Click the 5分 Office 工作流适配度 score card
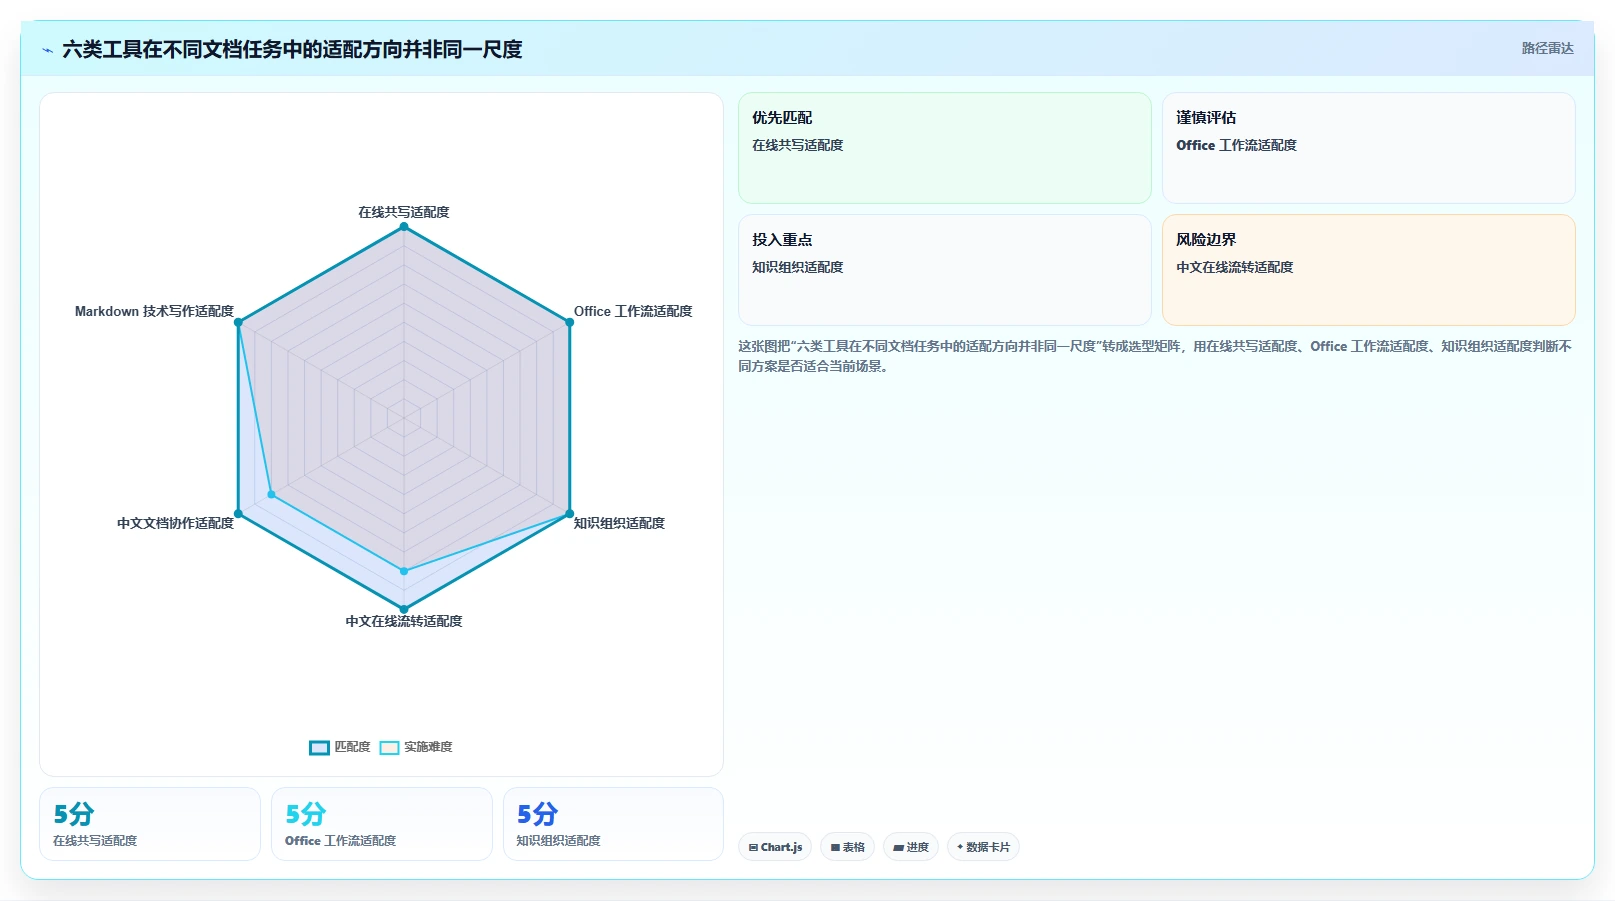The height and width of the screenshot is (901, 1615). point(382,824)
